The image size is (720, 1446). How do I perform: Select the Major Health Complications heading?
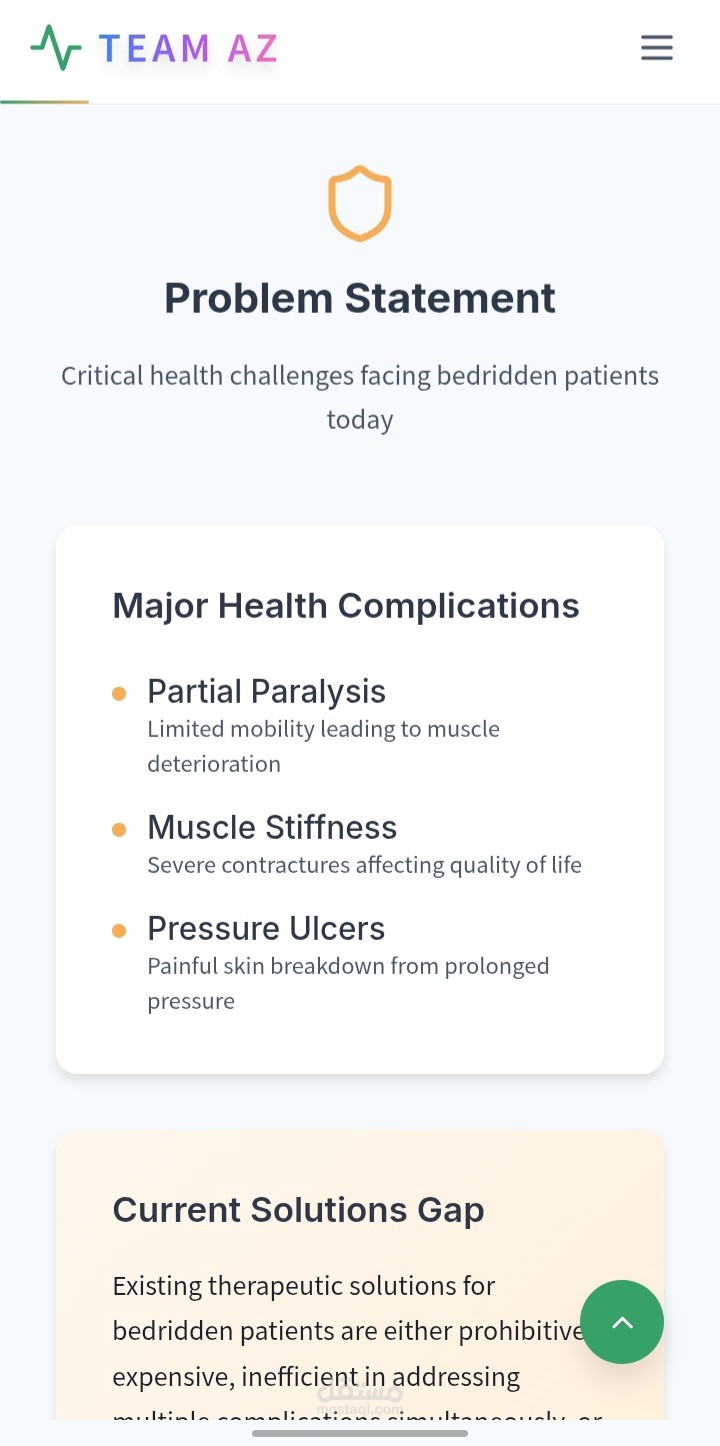(346, 605)
